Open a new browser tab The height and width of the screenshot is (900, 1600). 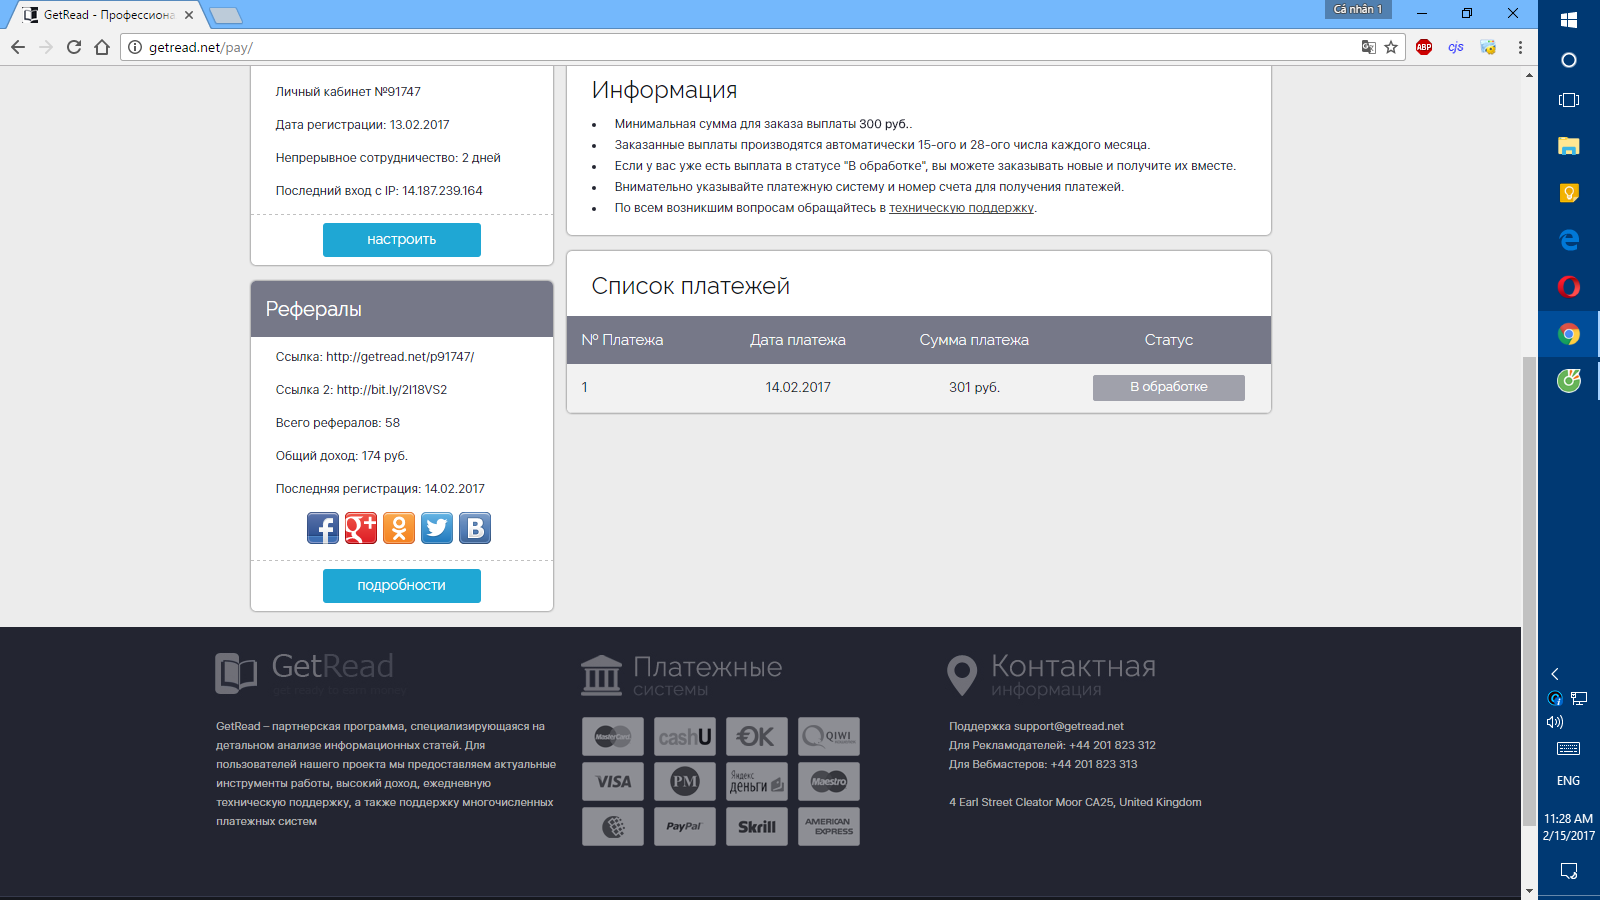tap(226, 15)
